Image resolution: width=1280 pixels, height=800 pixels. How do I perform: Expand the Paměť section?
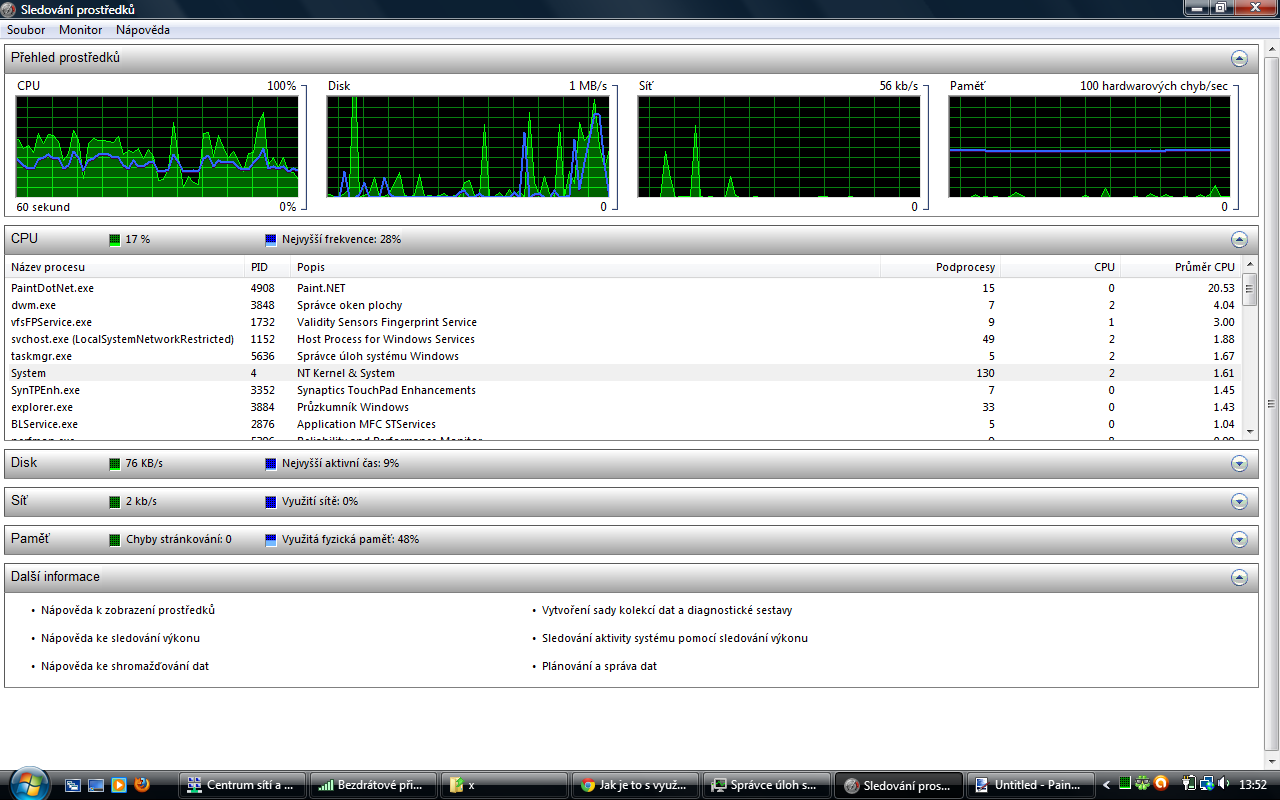click(1239, 540)
